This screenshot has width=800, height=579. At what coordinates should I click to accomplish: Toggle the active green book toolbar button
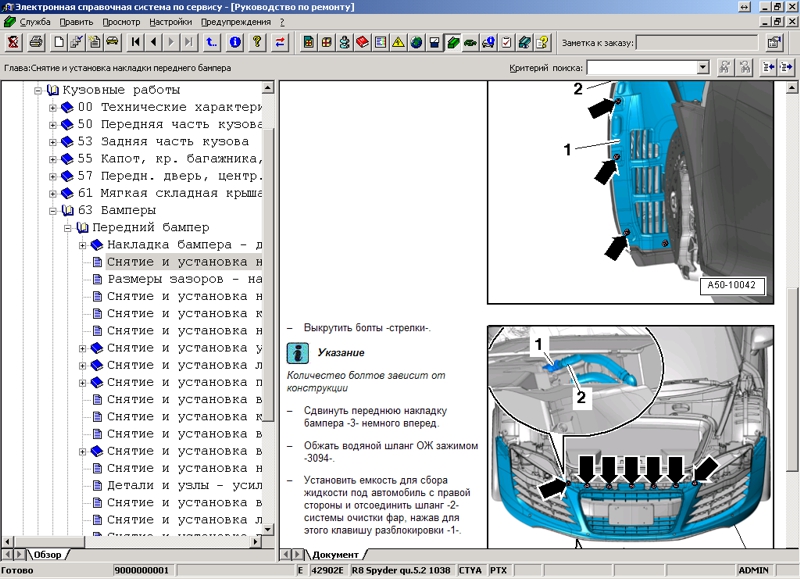point(452,42)
